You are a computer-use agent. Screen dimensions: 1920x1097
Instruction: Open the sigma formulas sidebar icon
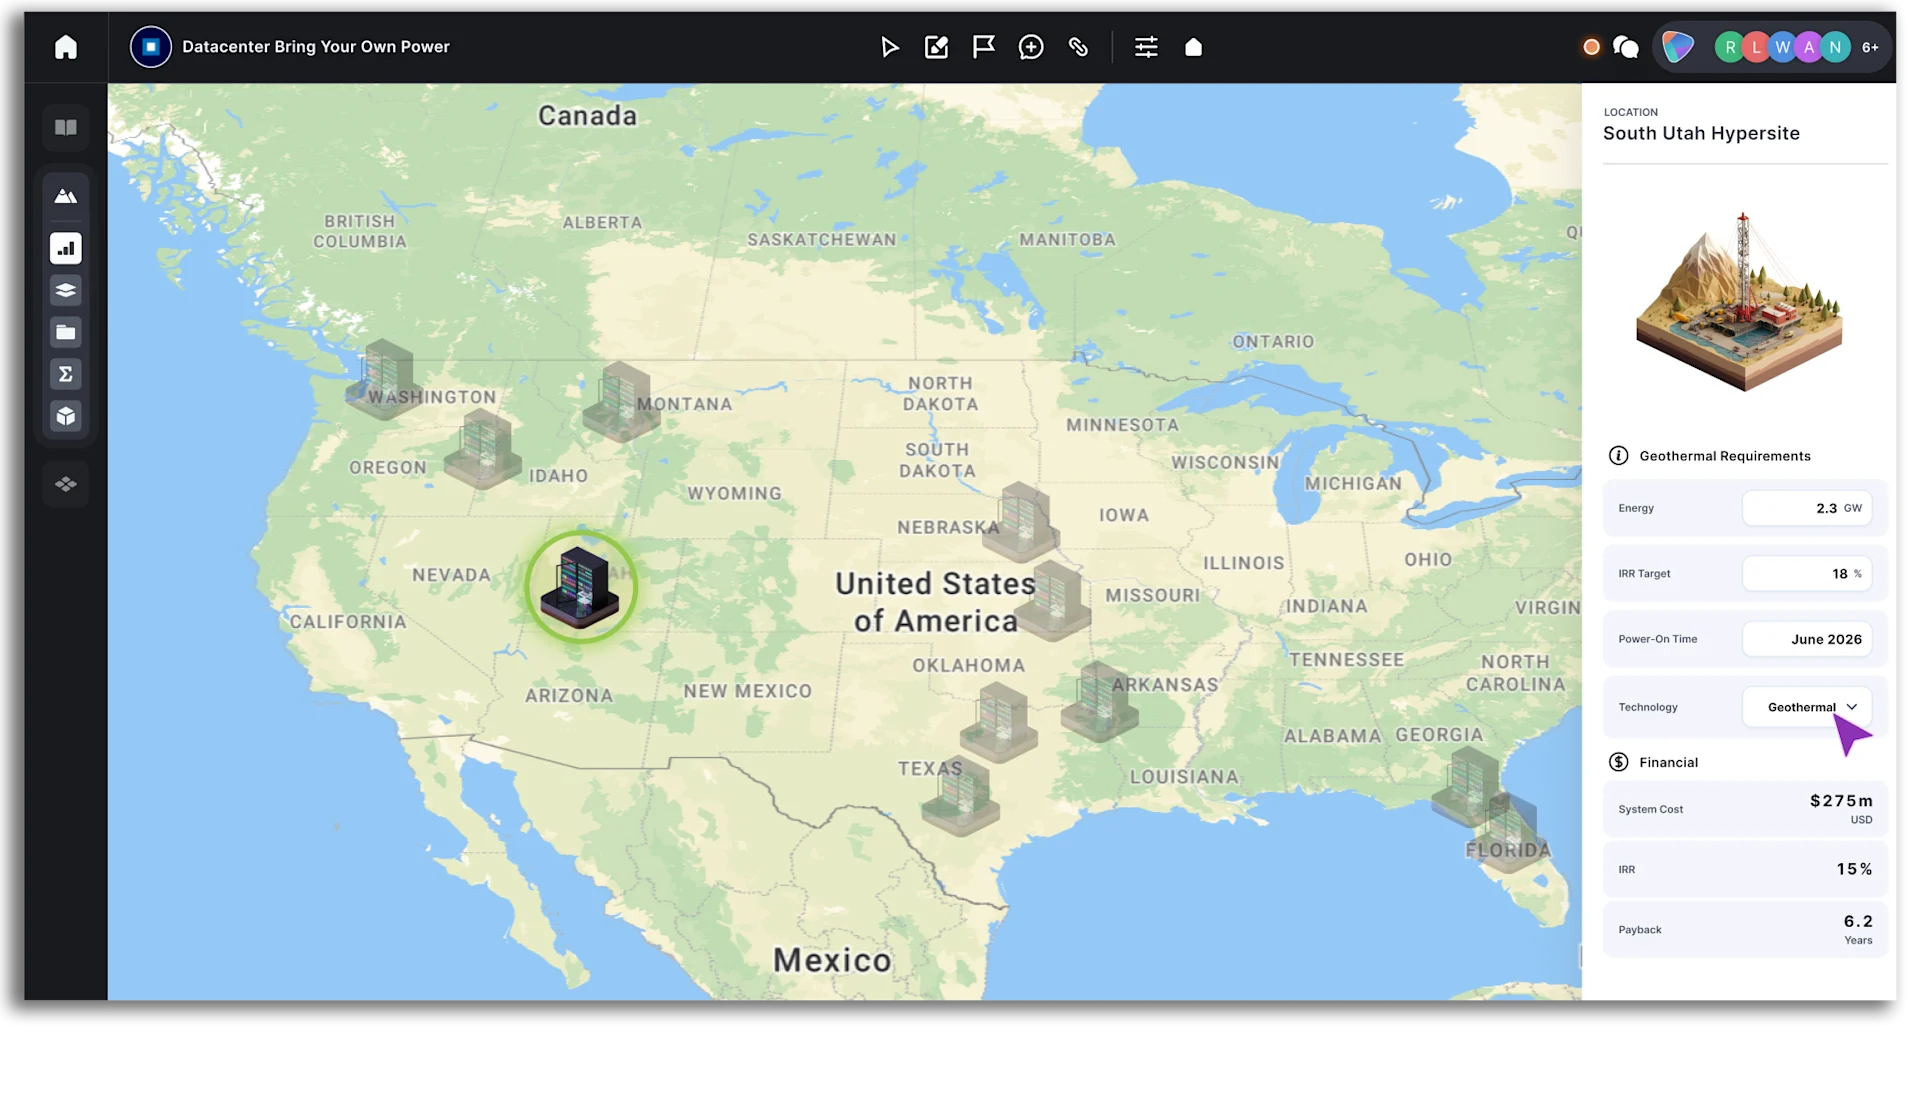[66, 374]
